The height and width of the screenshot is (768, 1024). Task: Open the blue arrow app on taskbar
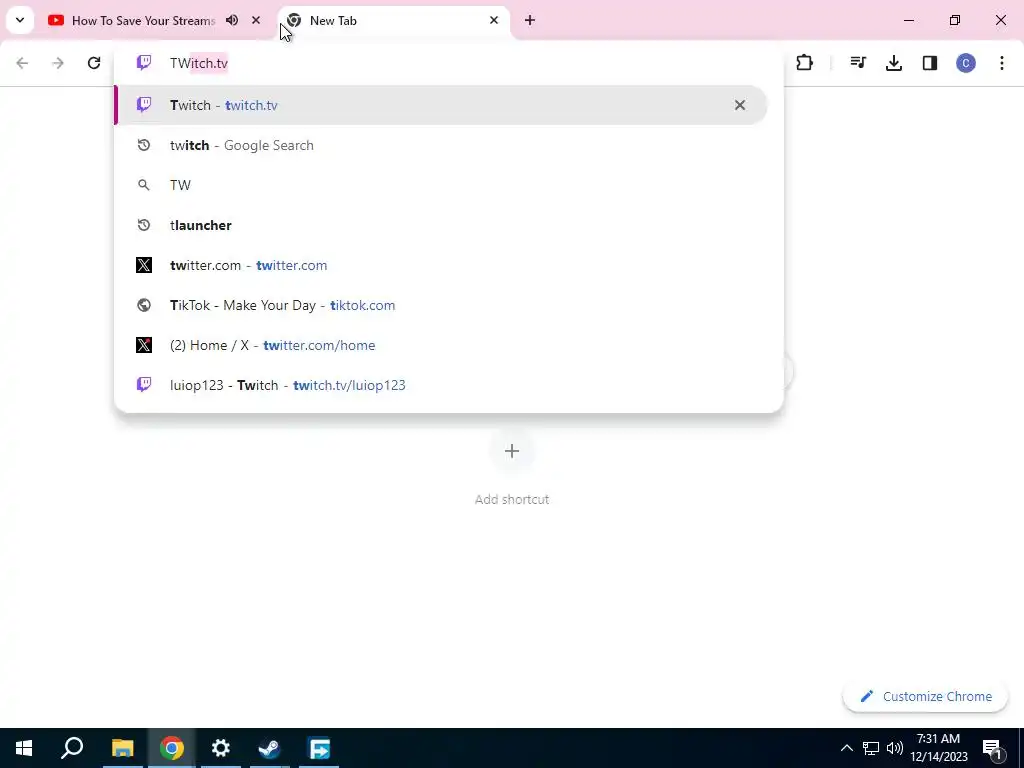point(319,748)
